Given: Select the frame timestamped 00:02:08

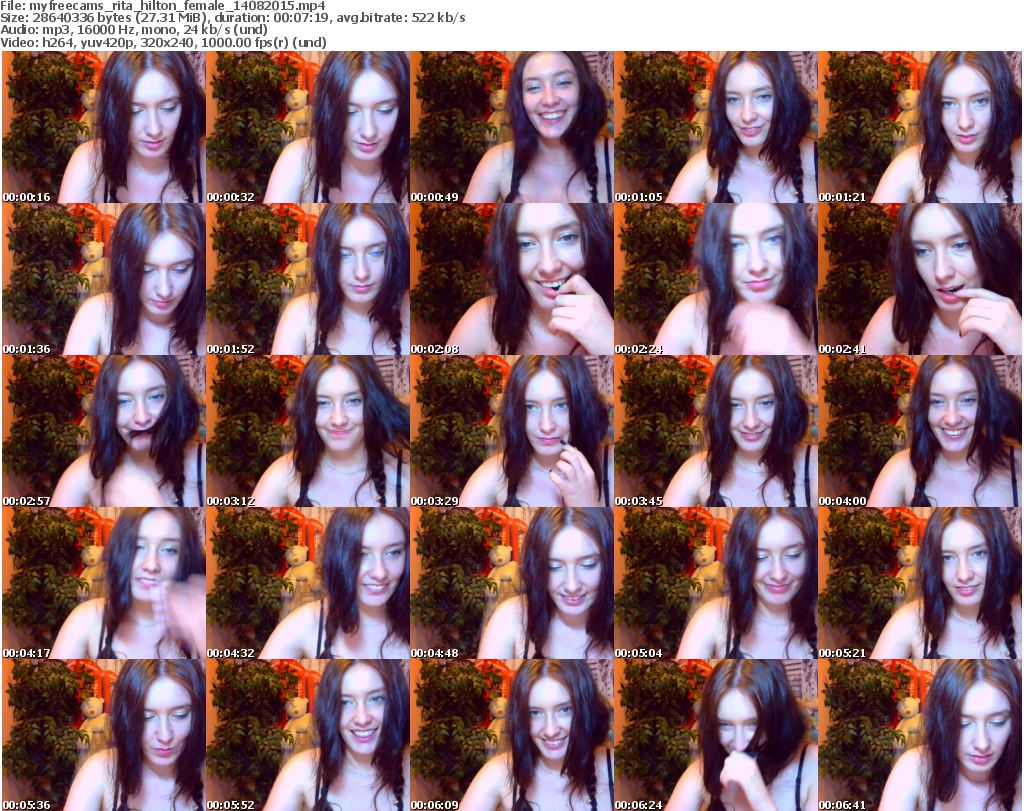Looking at the screenshot, I should 512,279.
